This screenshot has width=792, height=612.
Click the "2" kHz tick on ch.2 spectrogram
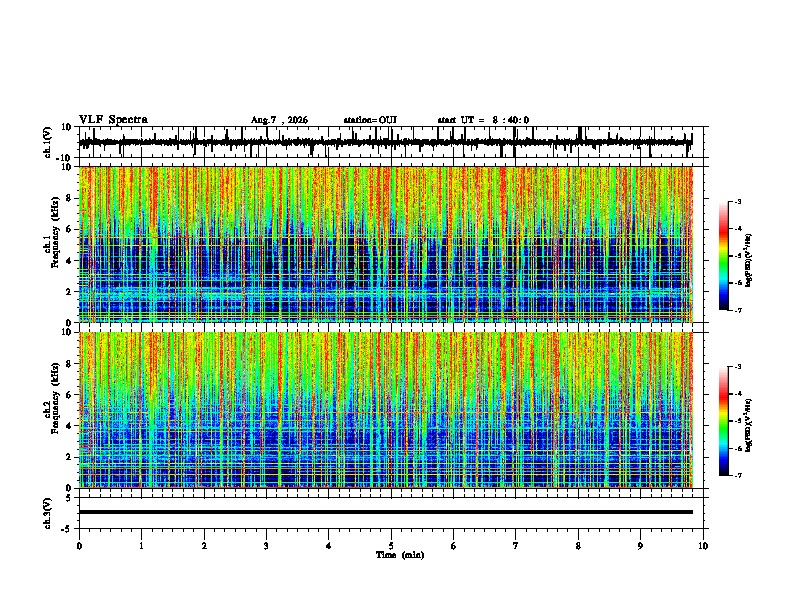[x=69, y=457]
